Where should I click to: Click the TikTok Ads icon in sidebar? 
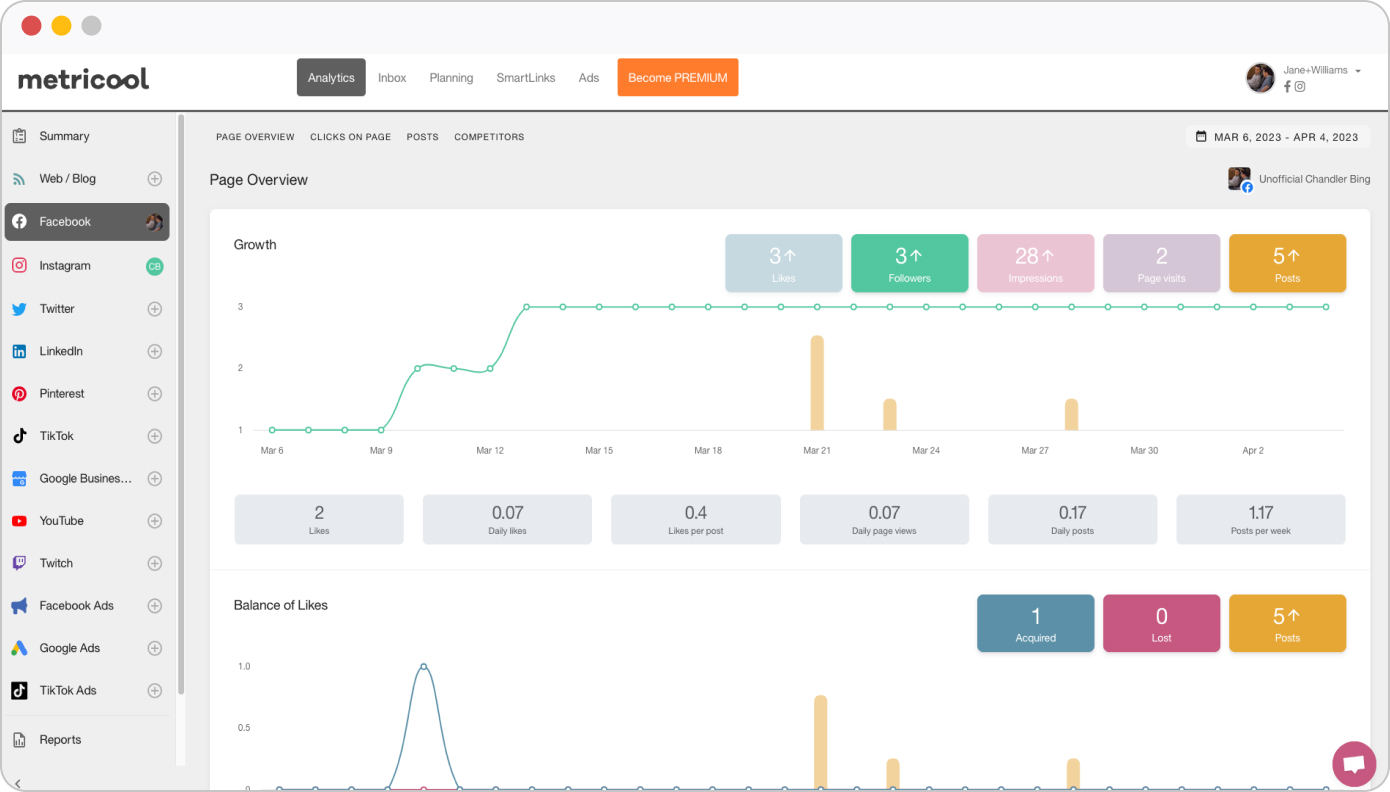(x=19, y=691)
